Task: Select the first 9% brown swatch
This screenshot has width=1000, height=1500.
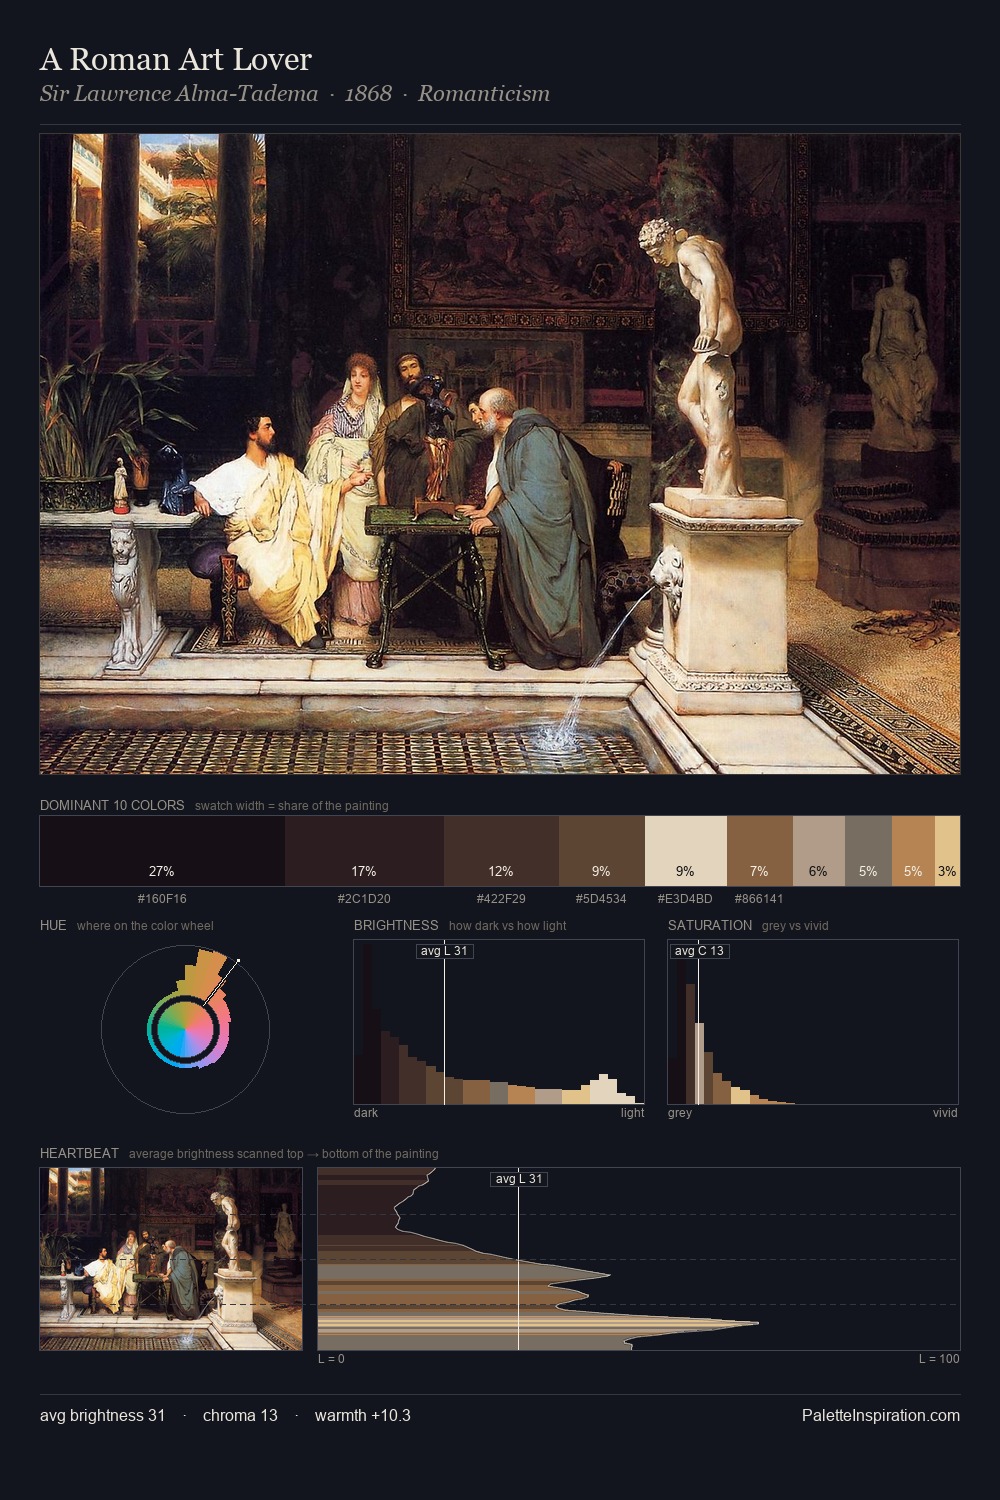Action: pyautogui.click(x=602, y=851)
